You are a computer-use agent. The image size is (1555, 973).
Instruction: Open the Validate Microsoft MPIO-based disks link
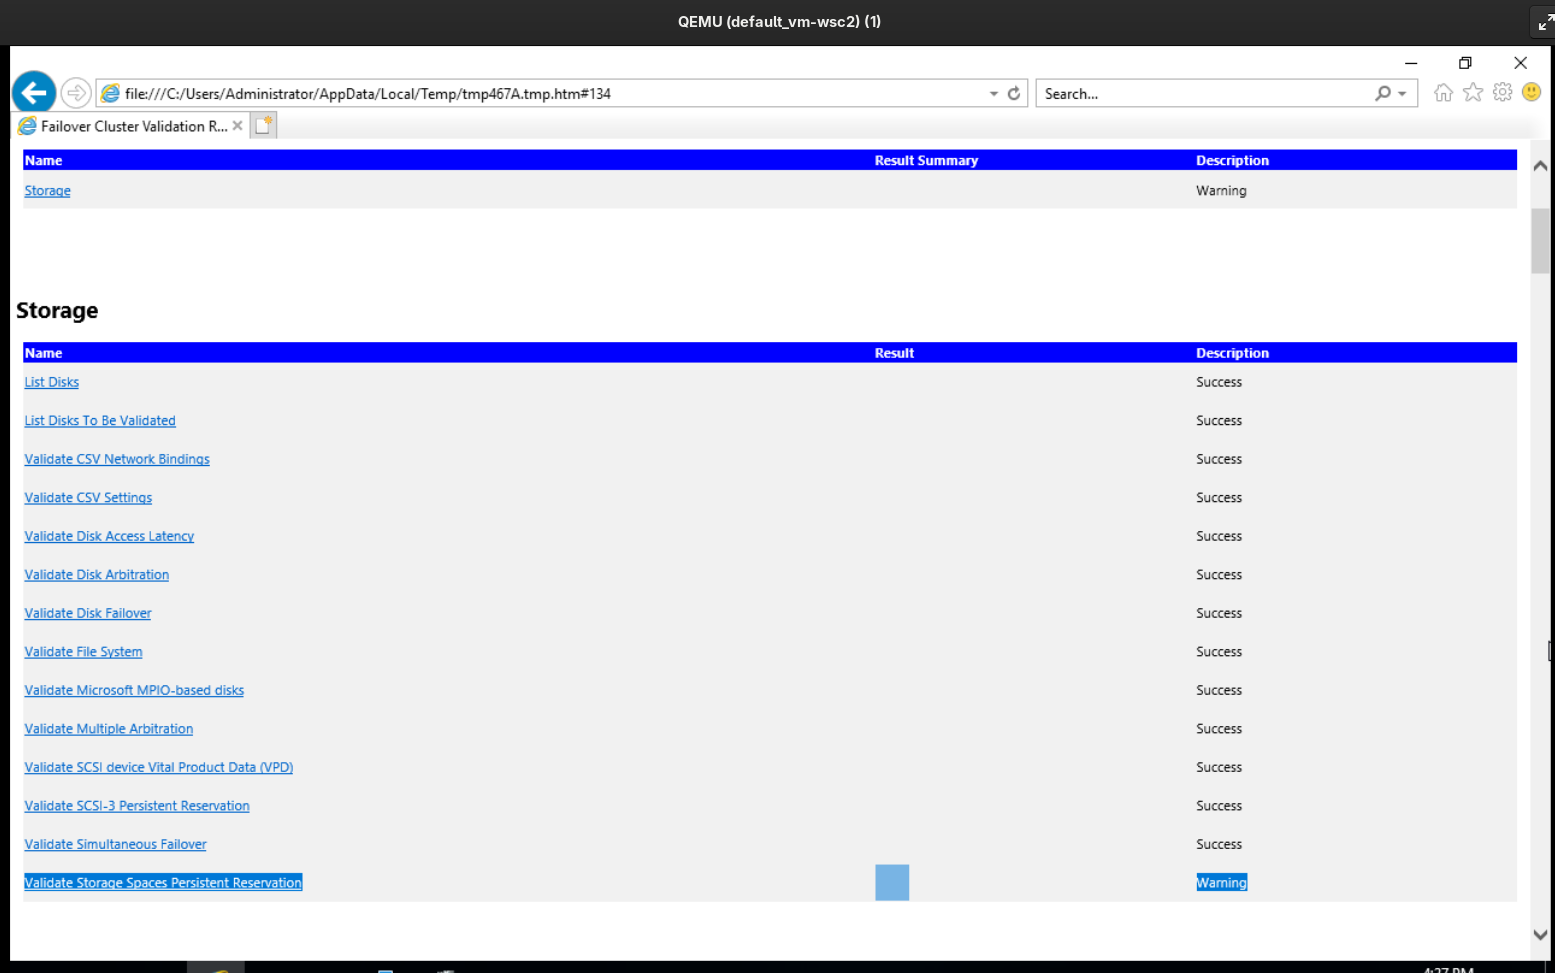[134, 690]
